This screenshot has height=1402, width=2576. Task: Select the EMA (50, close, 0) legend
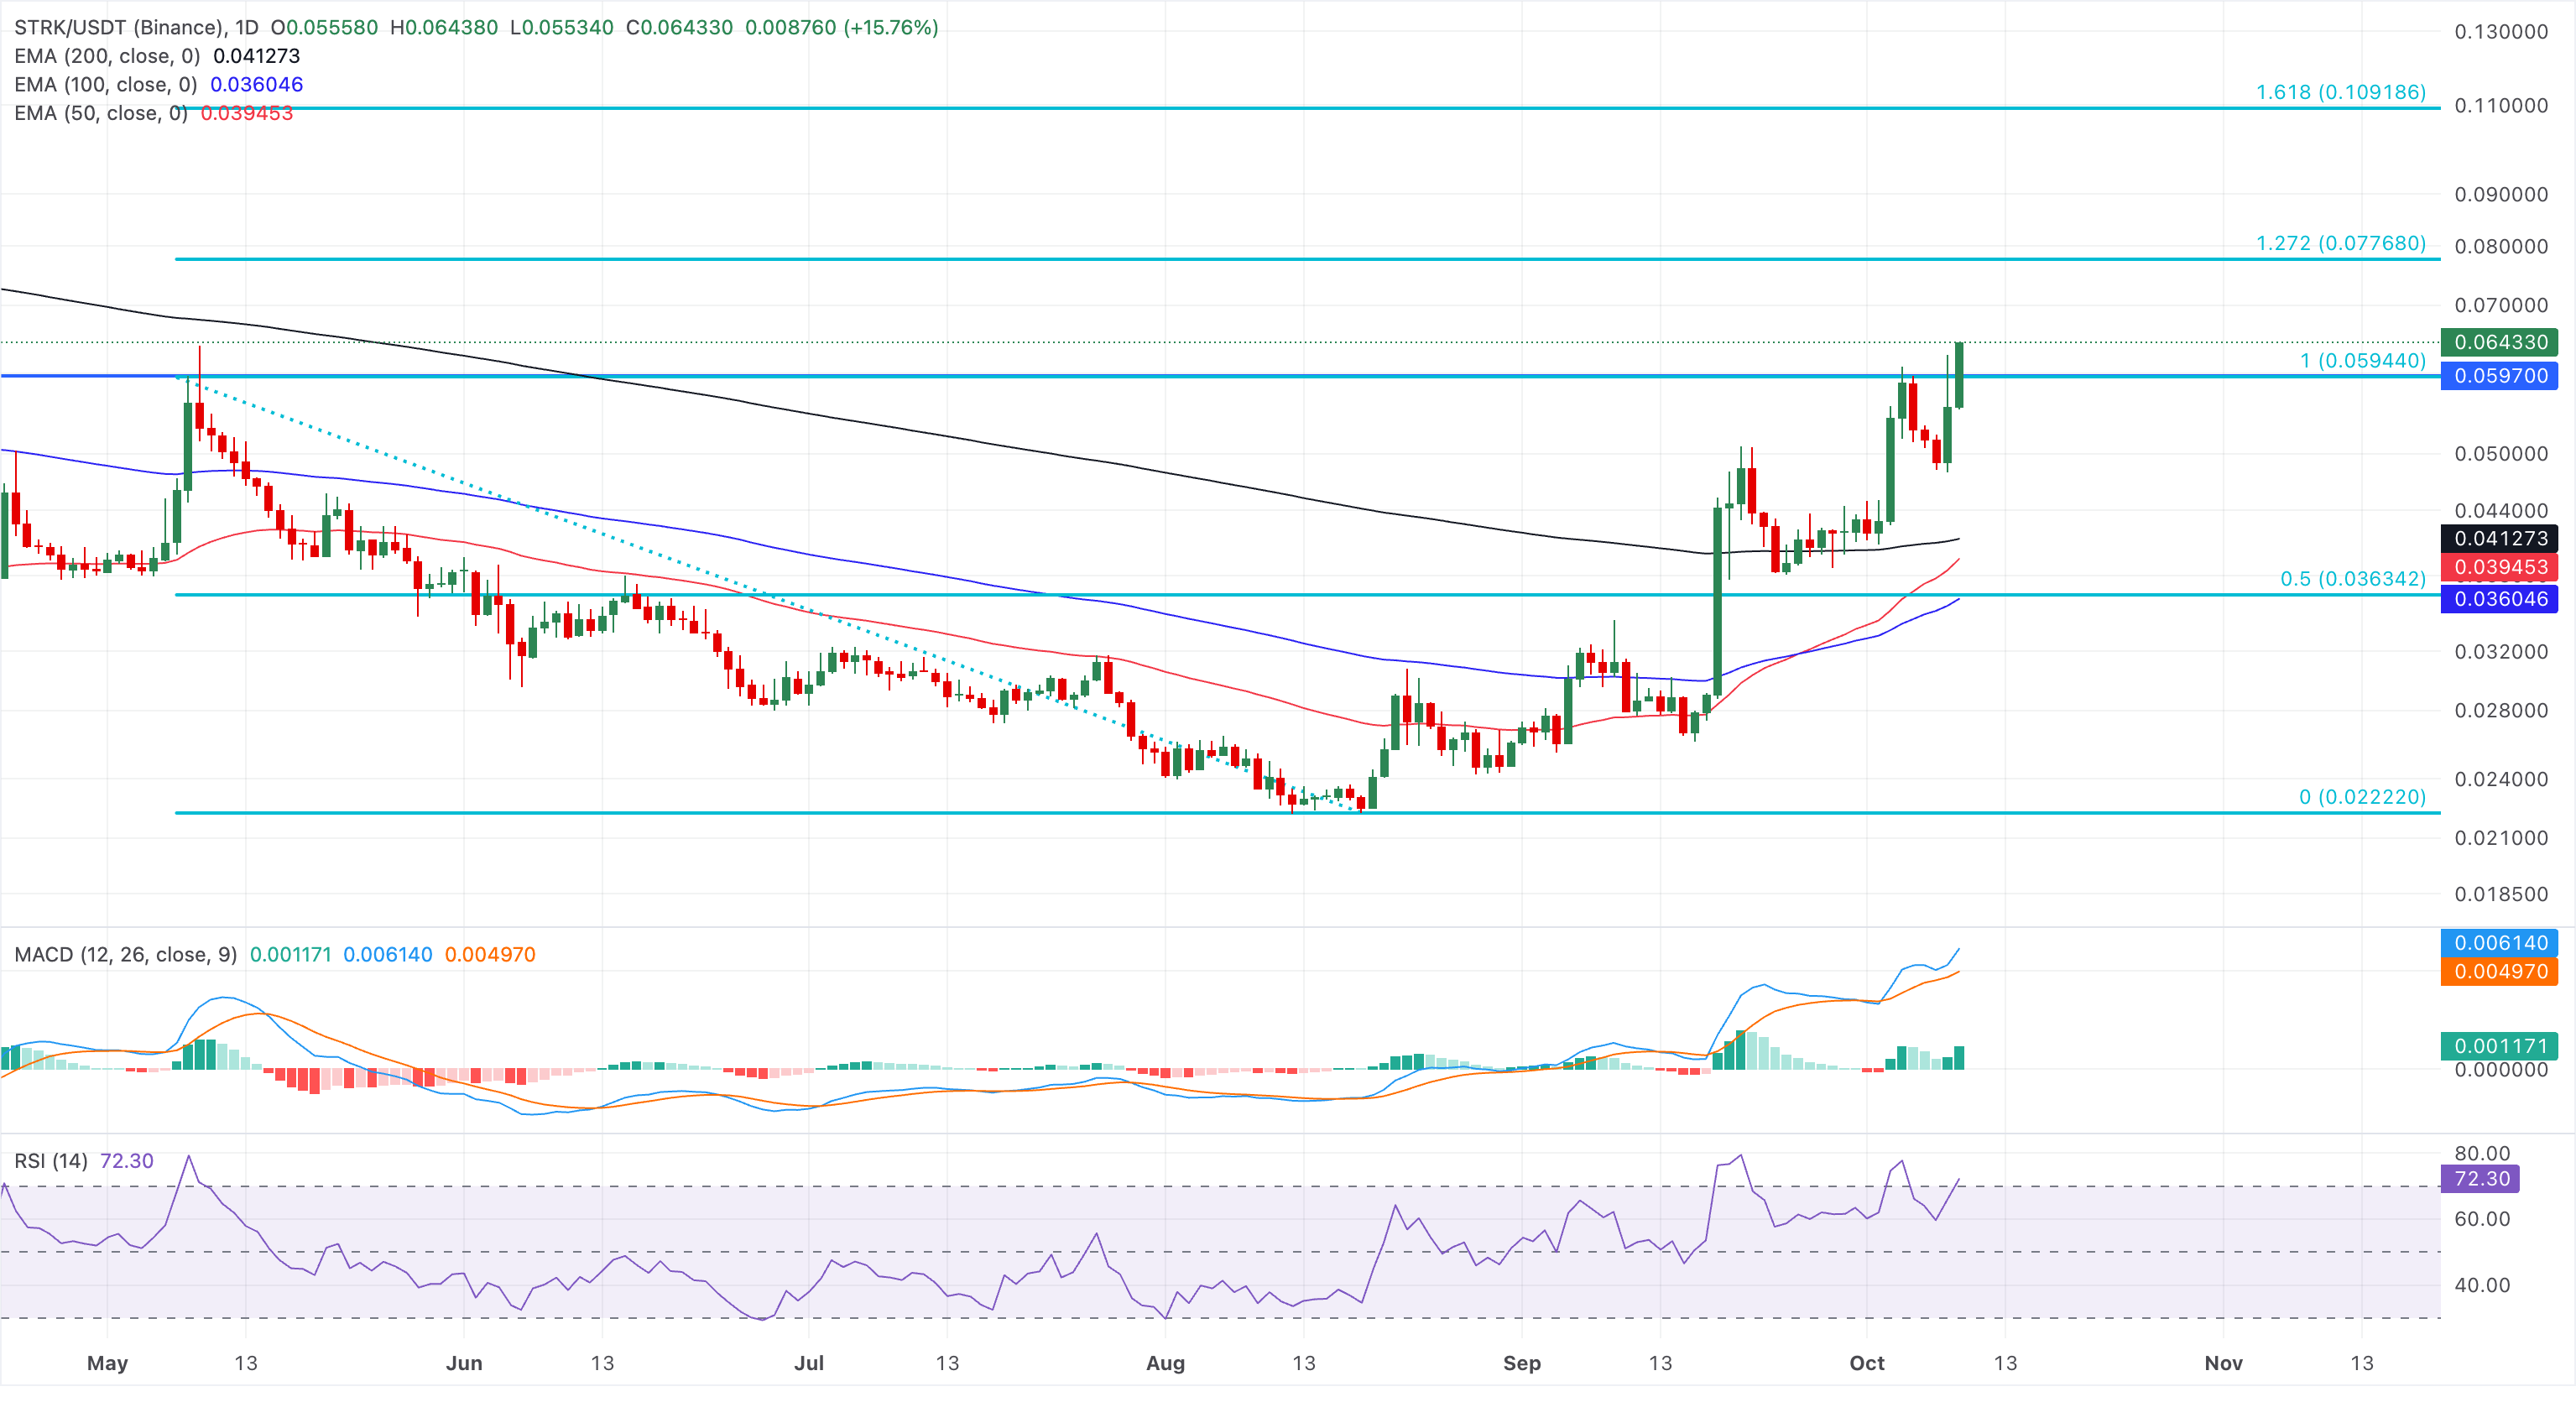point(101,113)
